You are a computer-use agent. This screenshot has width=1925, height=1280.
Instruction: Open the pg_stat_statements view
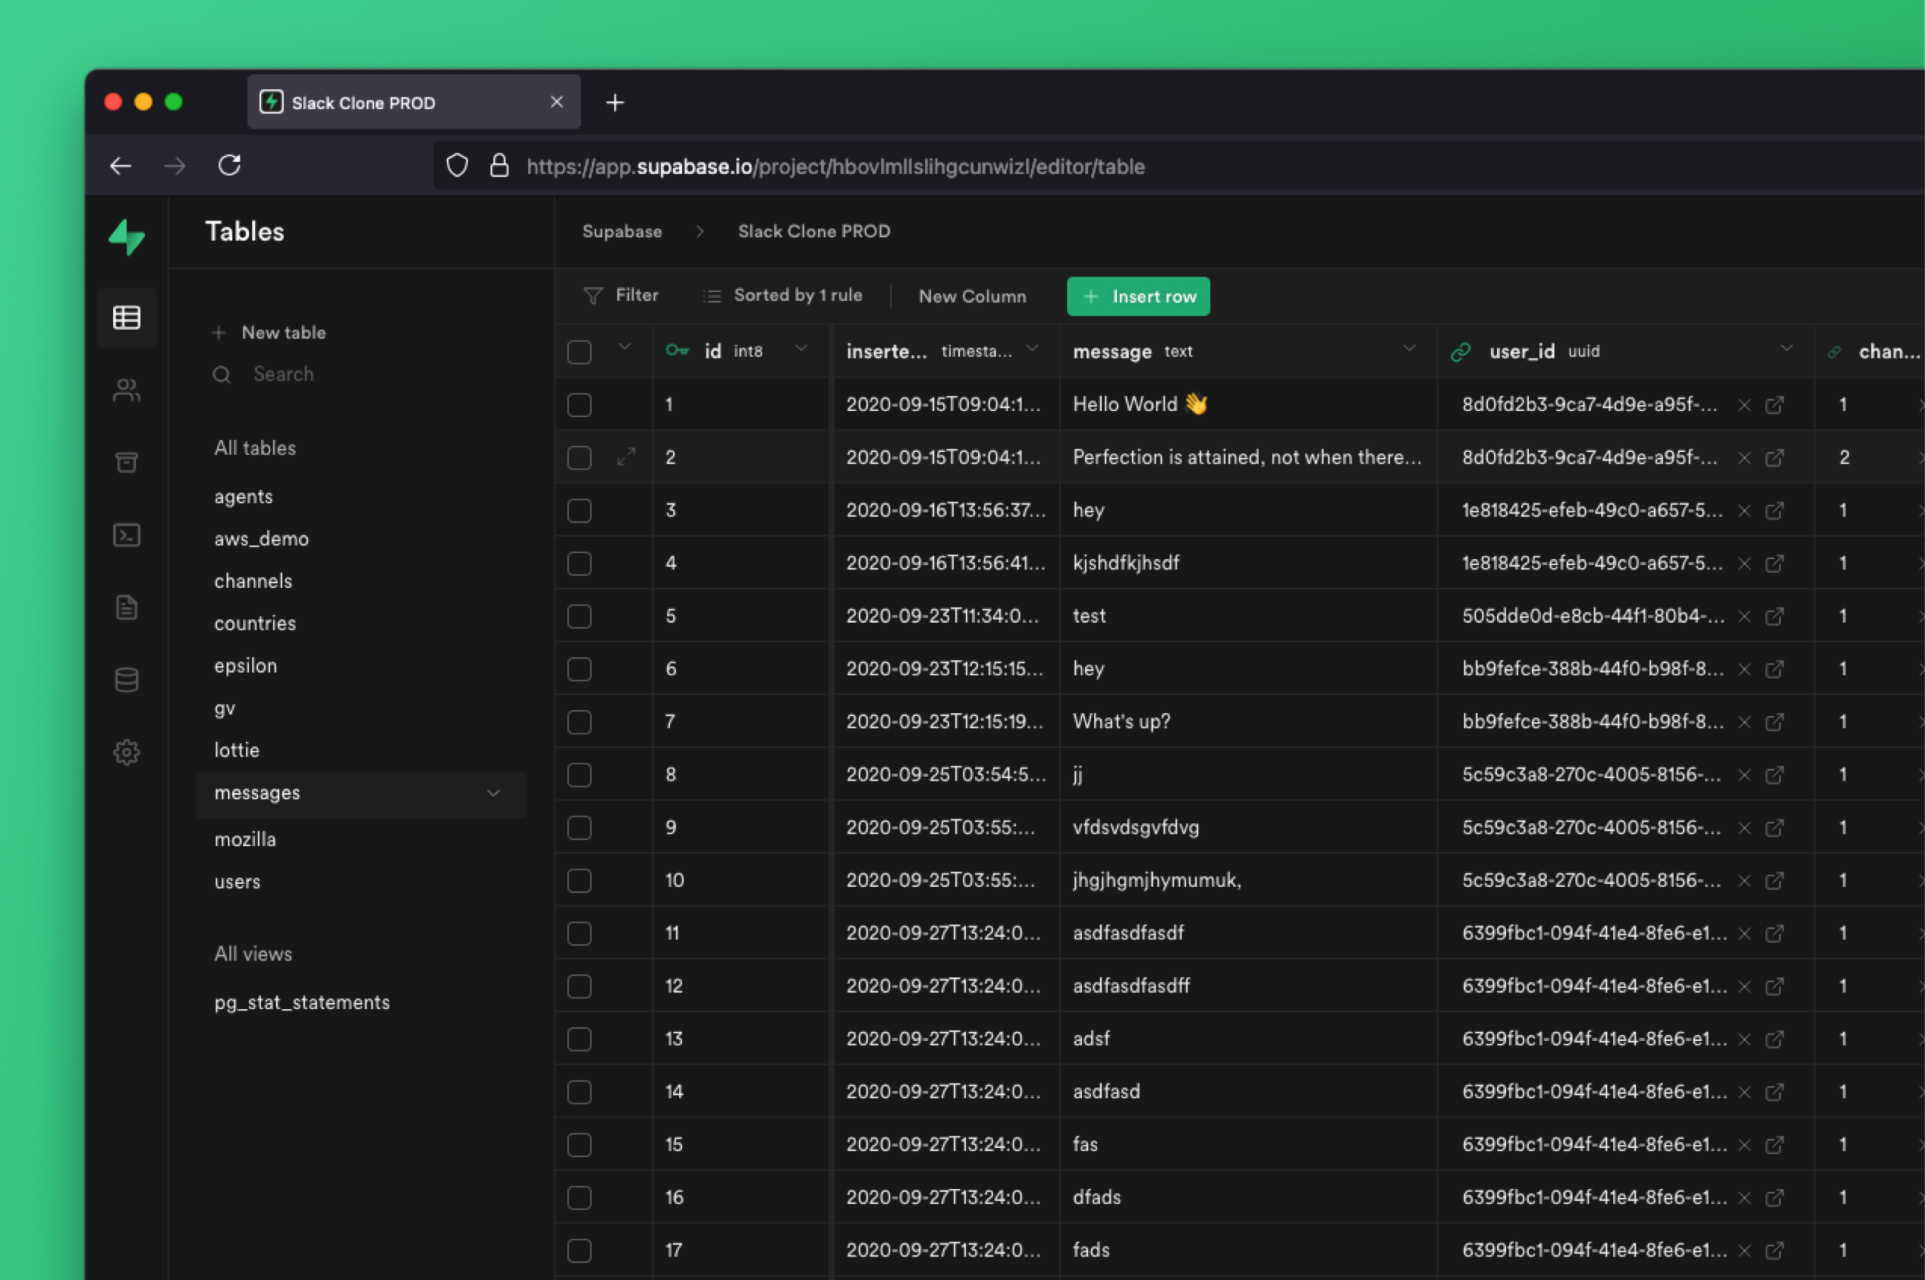tap(302, 1003)
